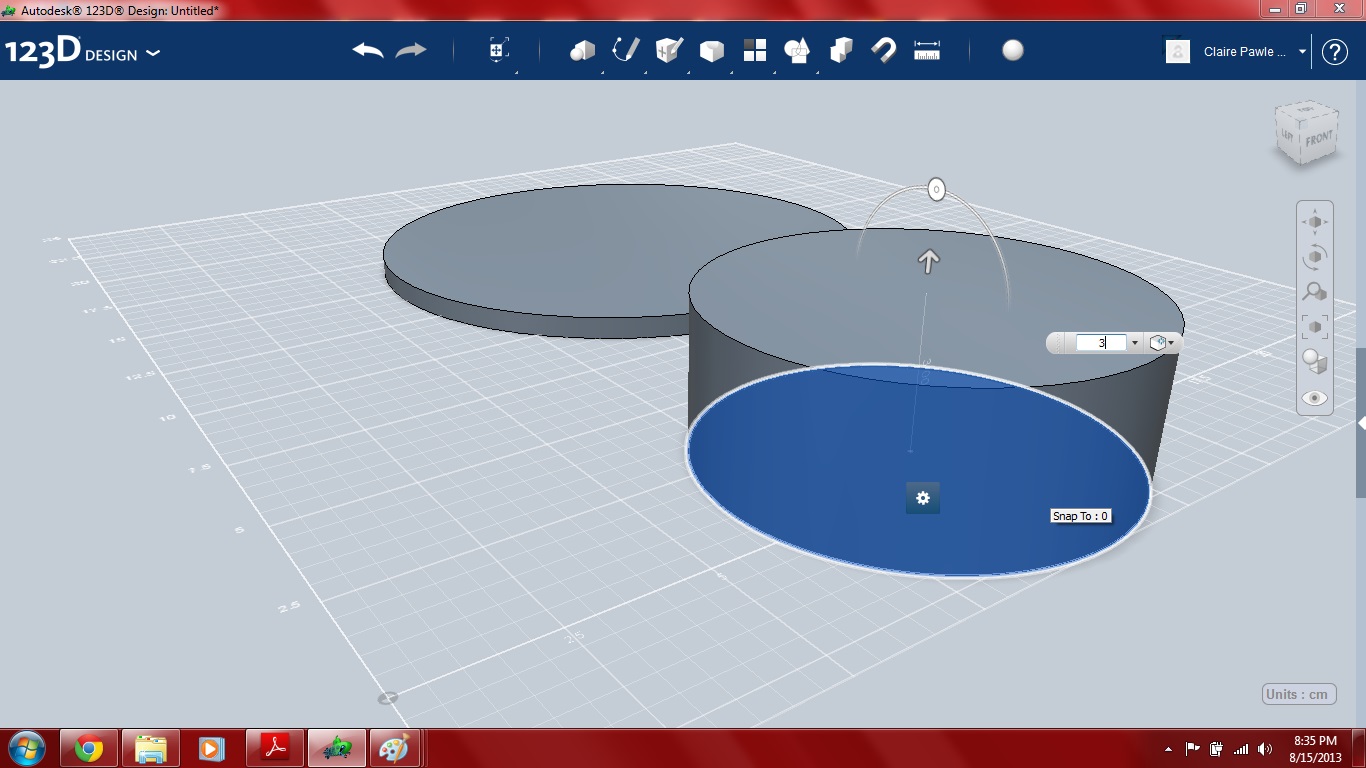Select the Modify tool

click(x=711, y=51)
